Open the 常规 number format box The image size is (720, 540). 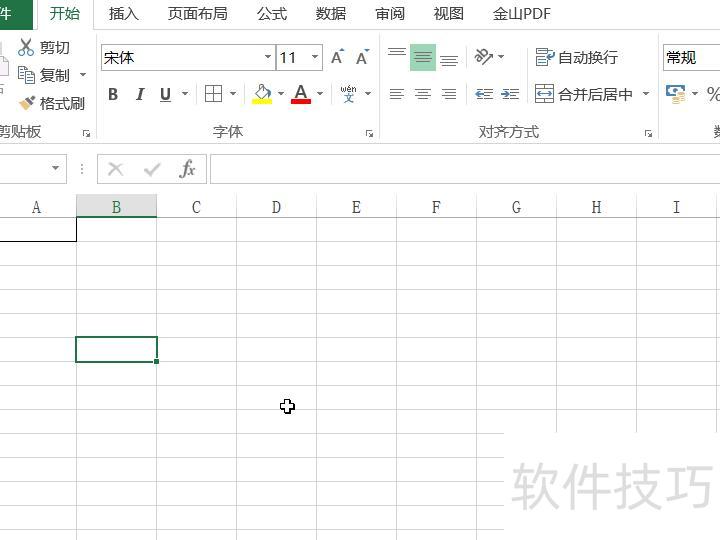pos(692,57)
